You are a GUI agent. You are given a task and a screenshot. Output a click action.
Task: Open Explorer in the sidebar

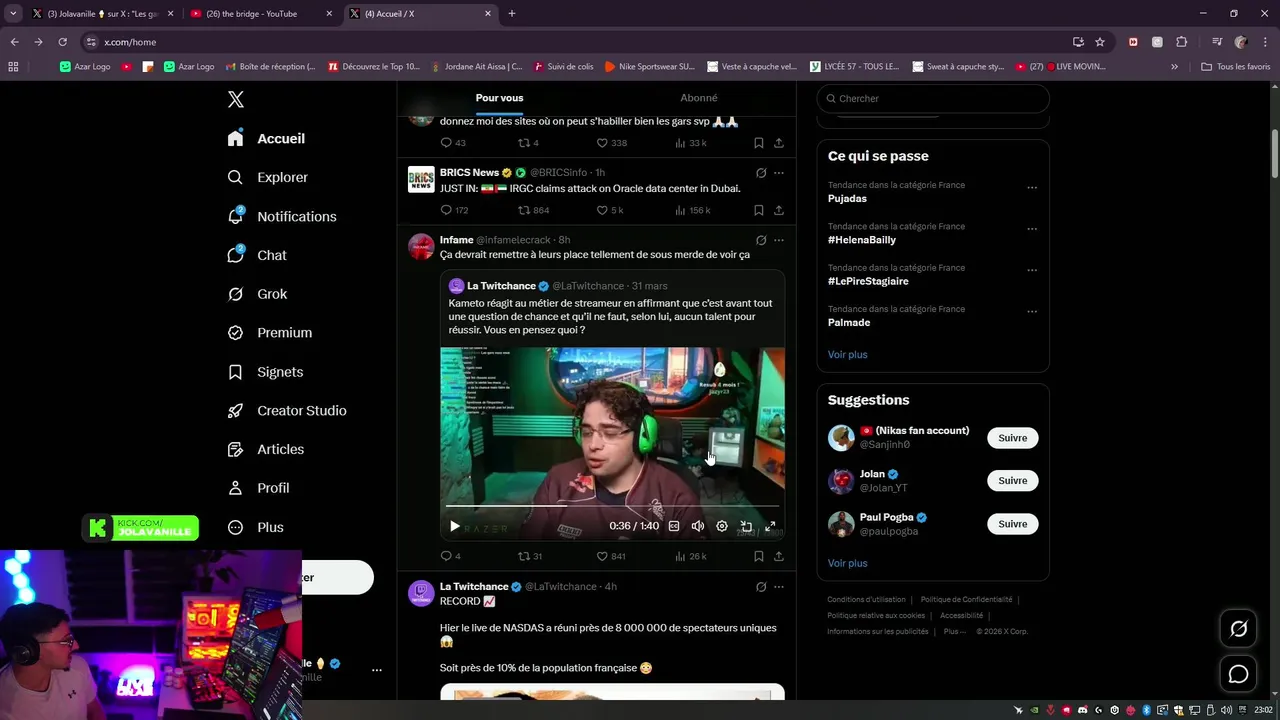tap(267, 177)
